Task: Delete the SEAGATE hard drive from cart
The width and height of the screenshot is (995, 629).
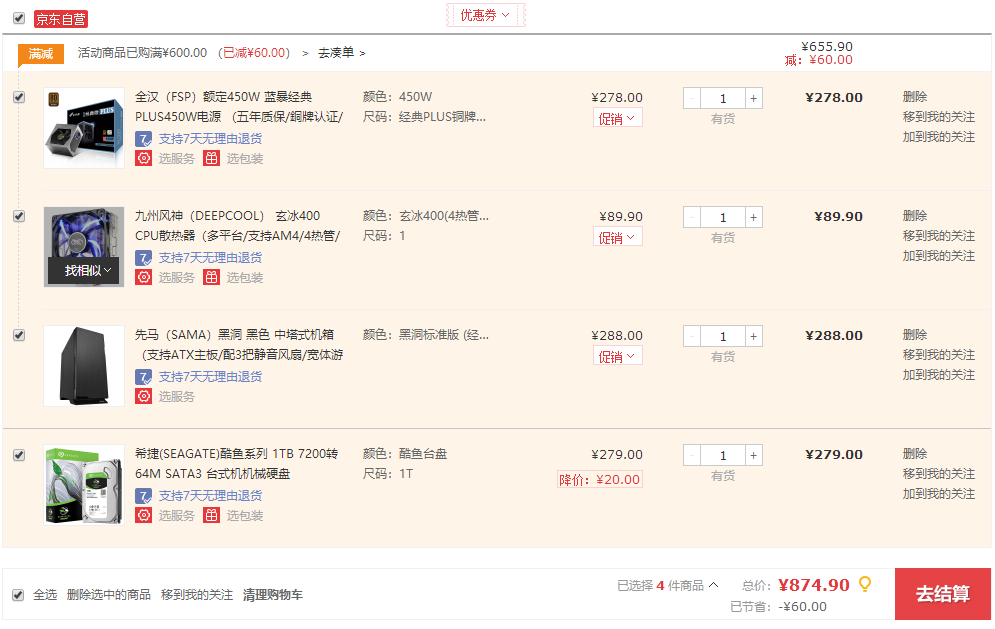Action: 914,453
